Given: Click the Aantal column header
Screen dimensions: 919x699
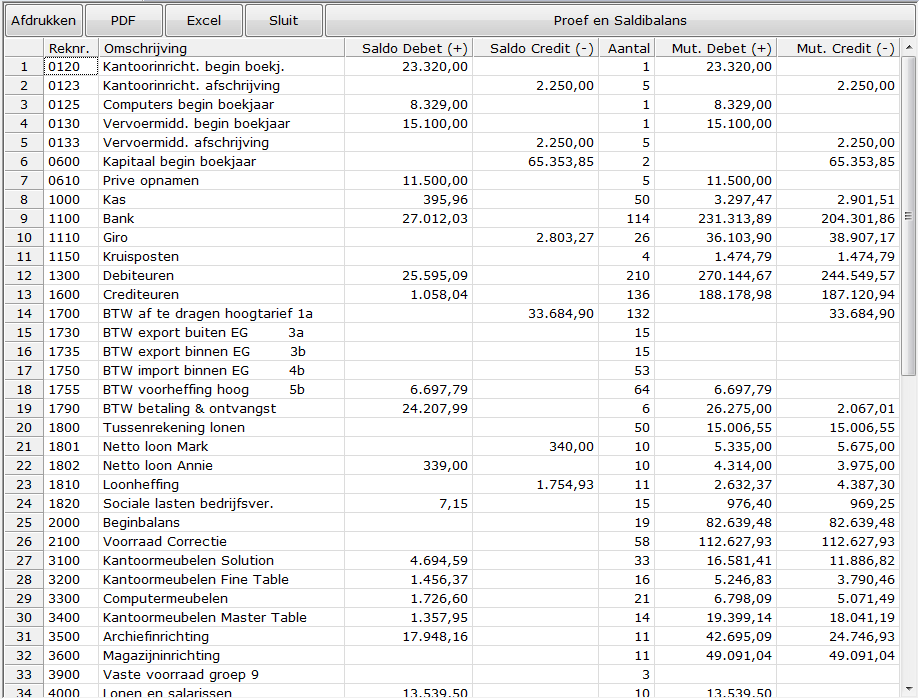Looking at the screenshot, I should pyautogui.click(x=628, y=48).
